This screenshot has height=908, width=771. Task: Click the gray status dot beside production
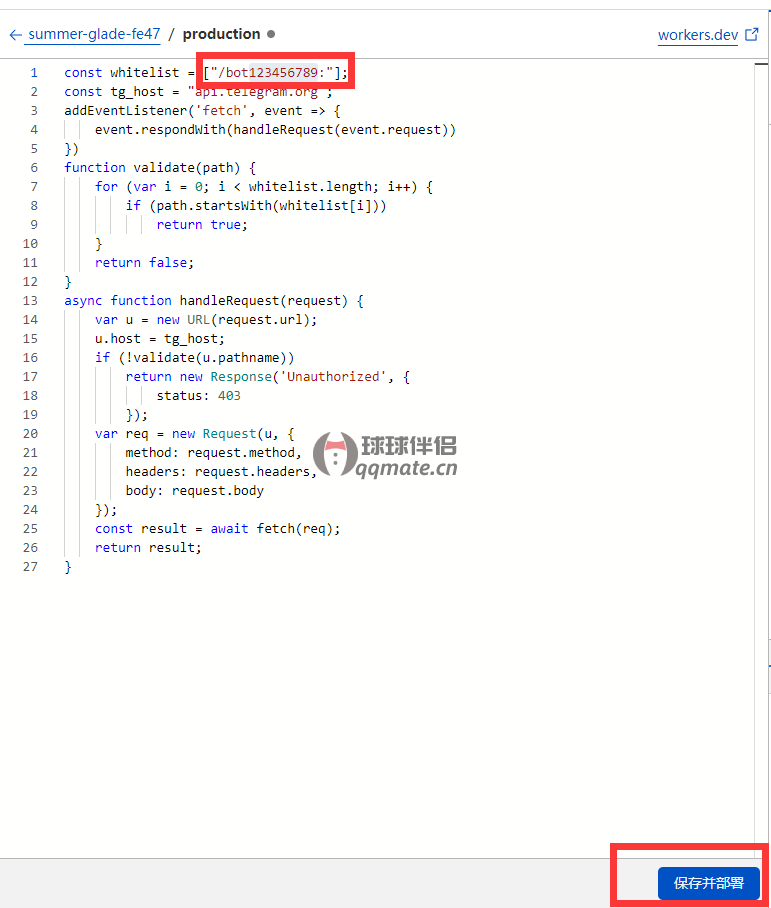point(271,34)
